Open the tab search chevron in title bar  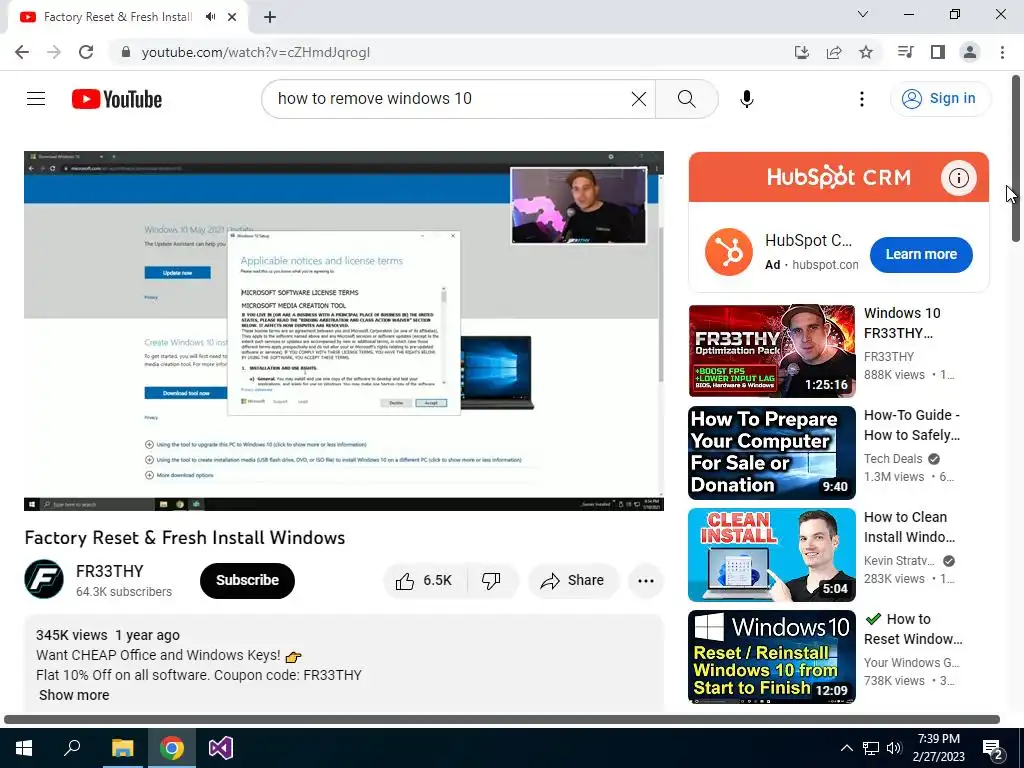click(x=863, y=14)
